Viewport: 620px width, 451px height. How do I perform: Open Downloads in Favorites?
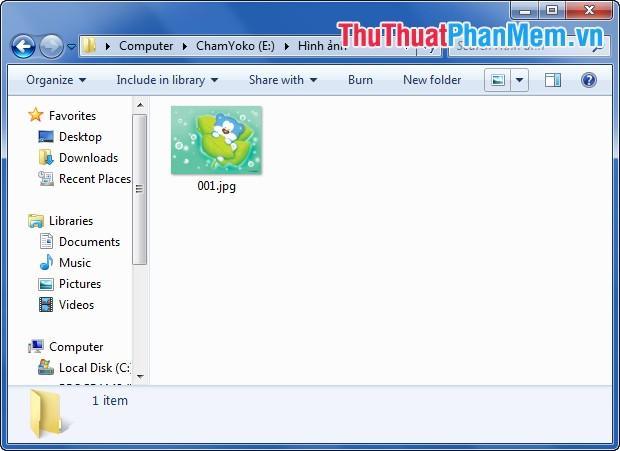click(88, 158)
